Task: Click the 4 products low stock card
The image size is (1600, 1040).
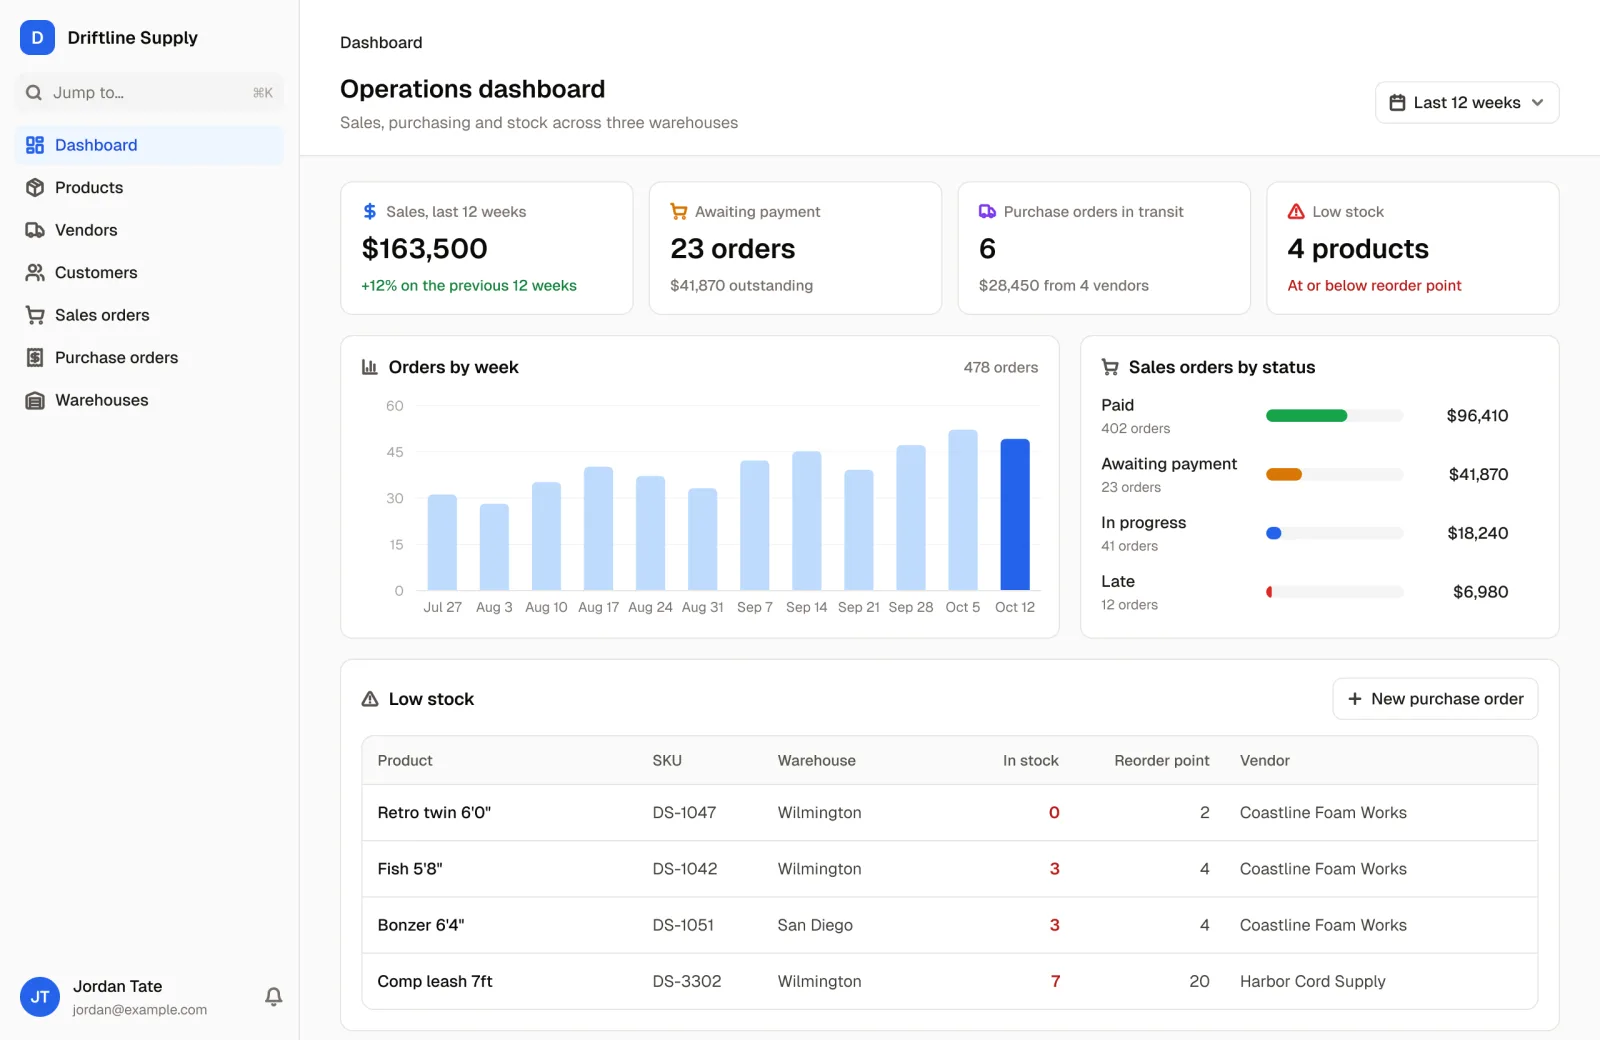Action: pos(1412,248)
